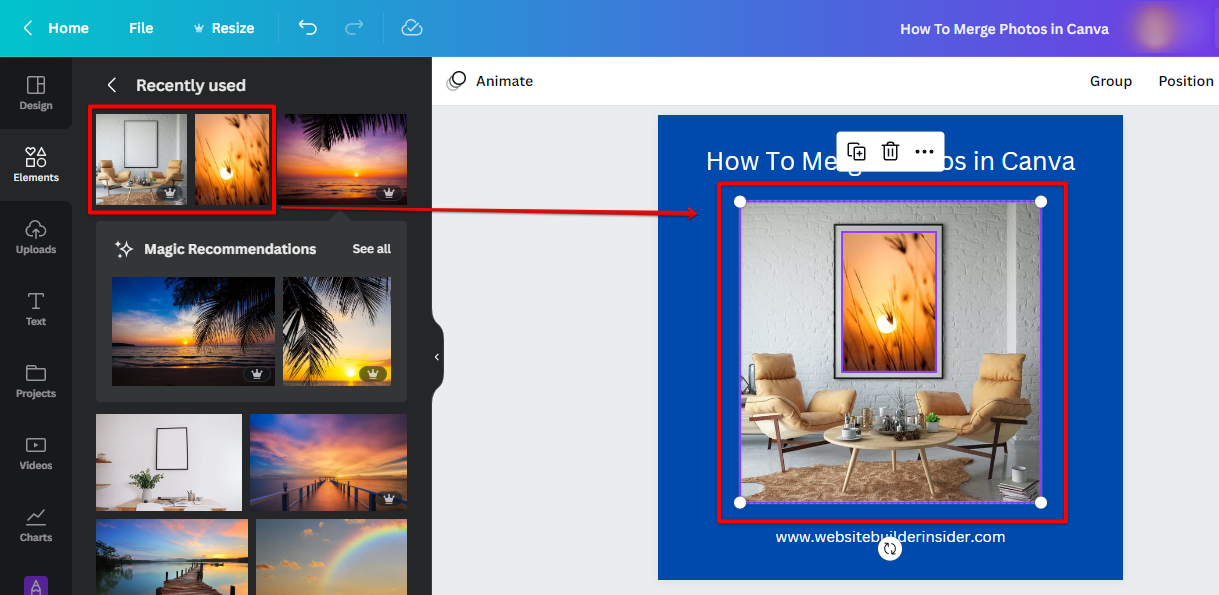Open the three-dot more options menu
This screenshot has width=1219, height=595.
[924, 151]
